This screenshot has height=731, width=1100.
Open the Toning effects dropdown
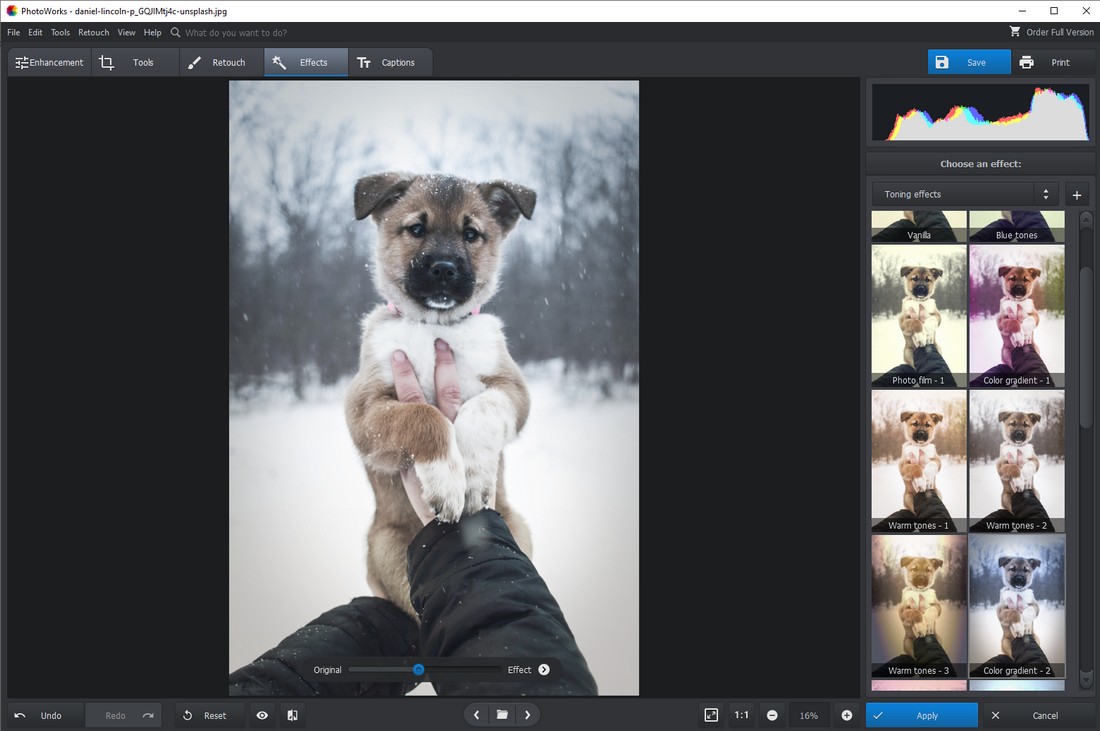pos(965,195)
